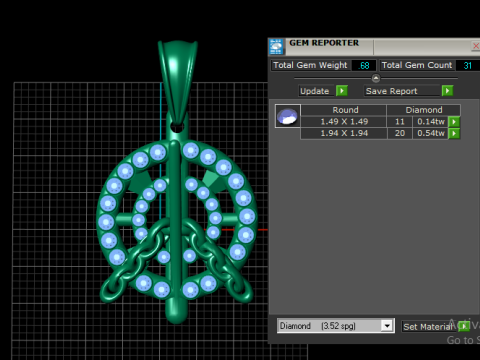Click the Save Report label
This screenshot has height=360, width=480.
391,91
